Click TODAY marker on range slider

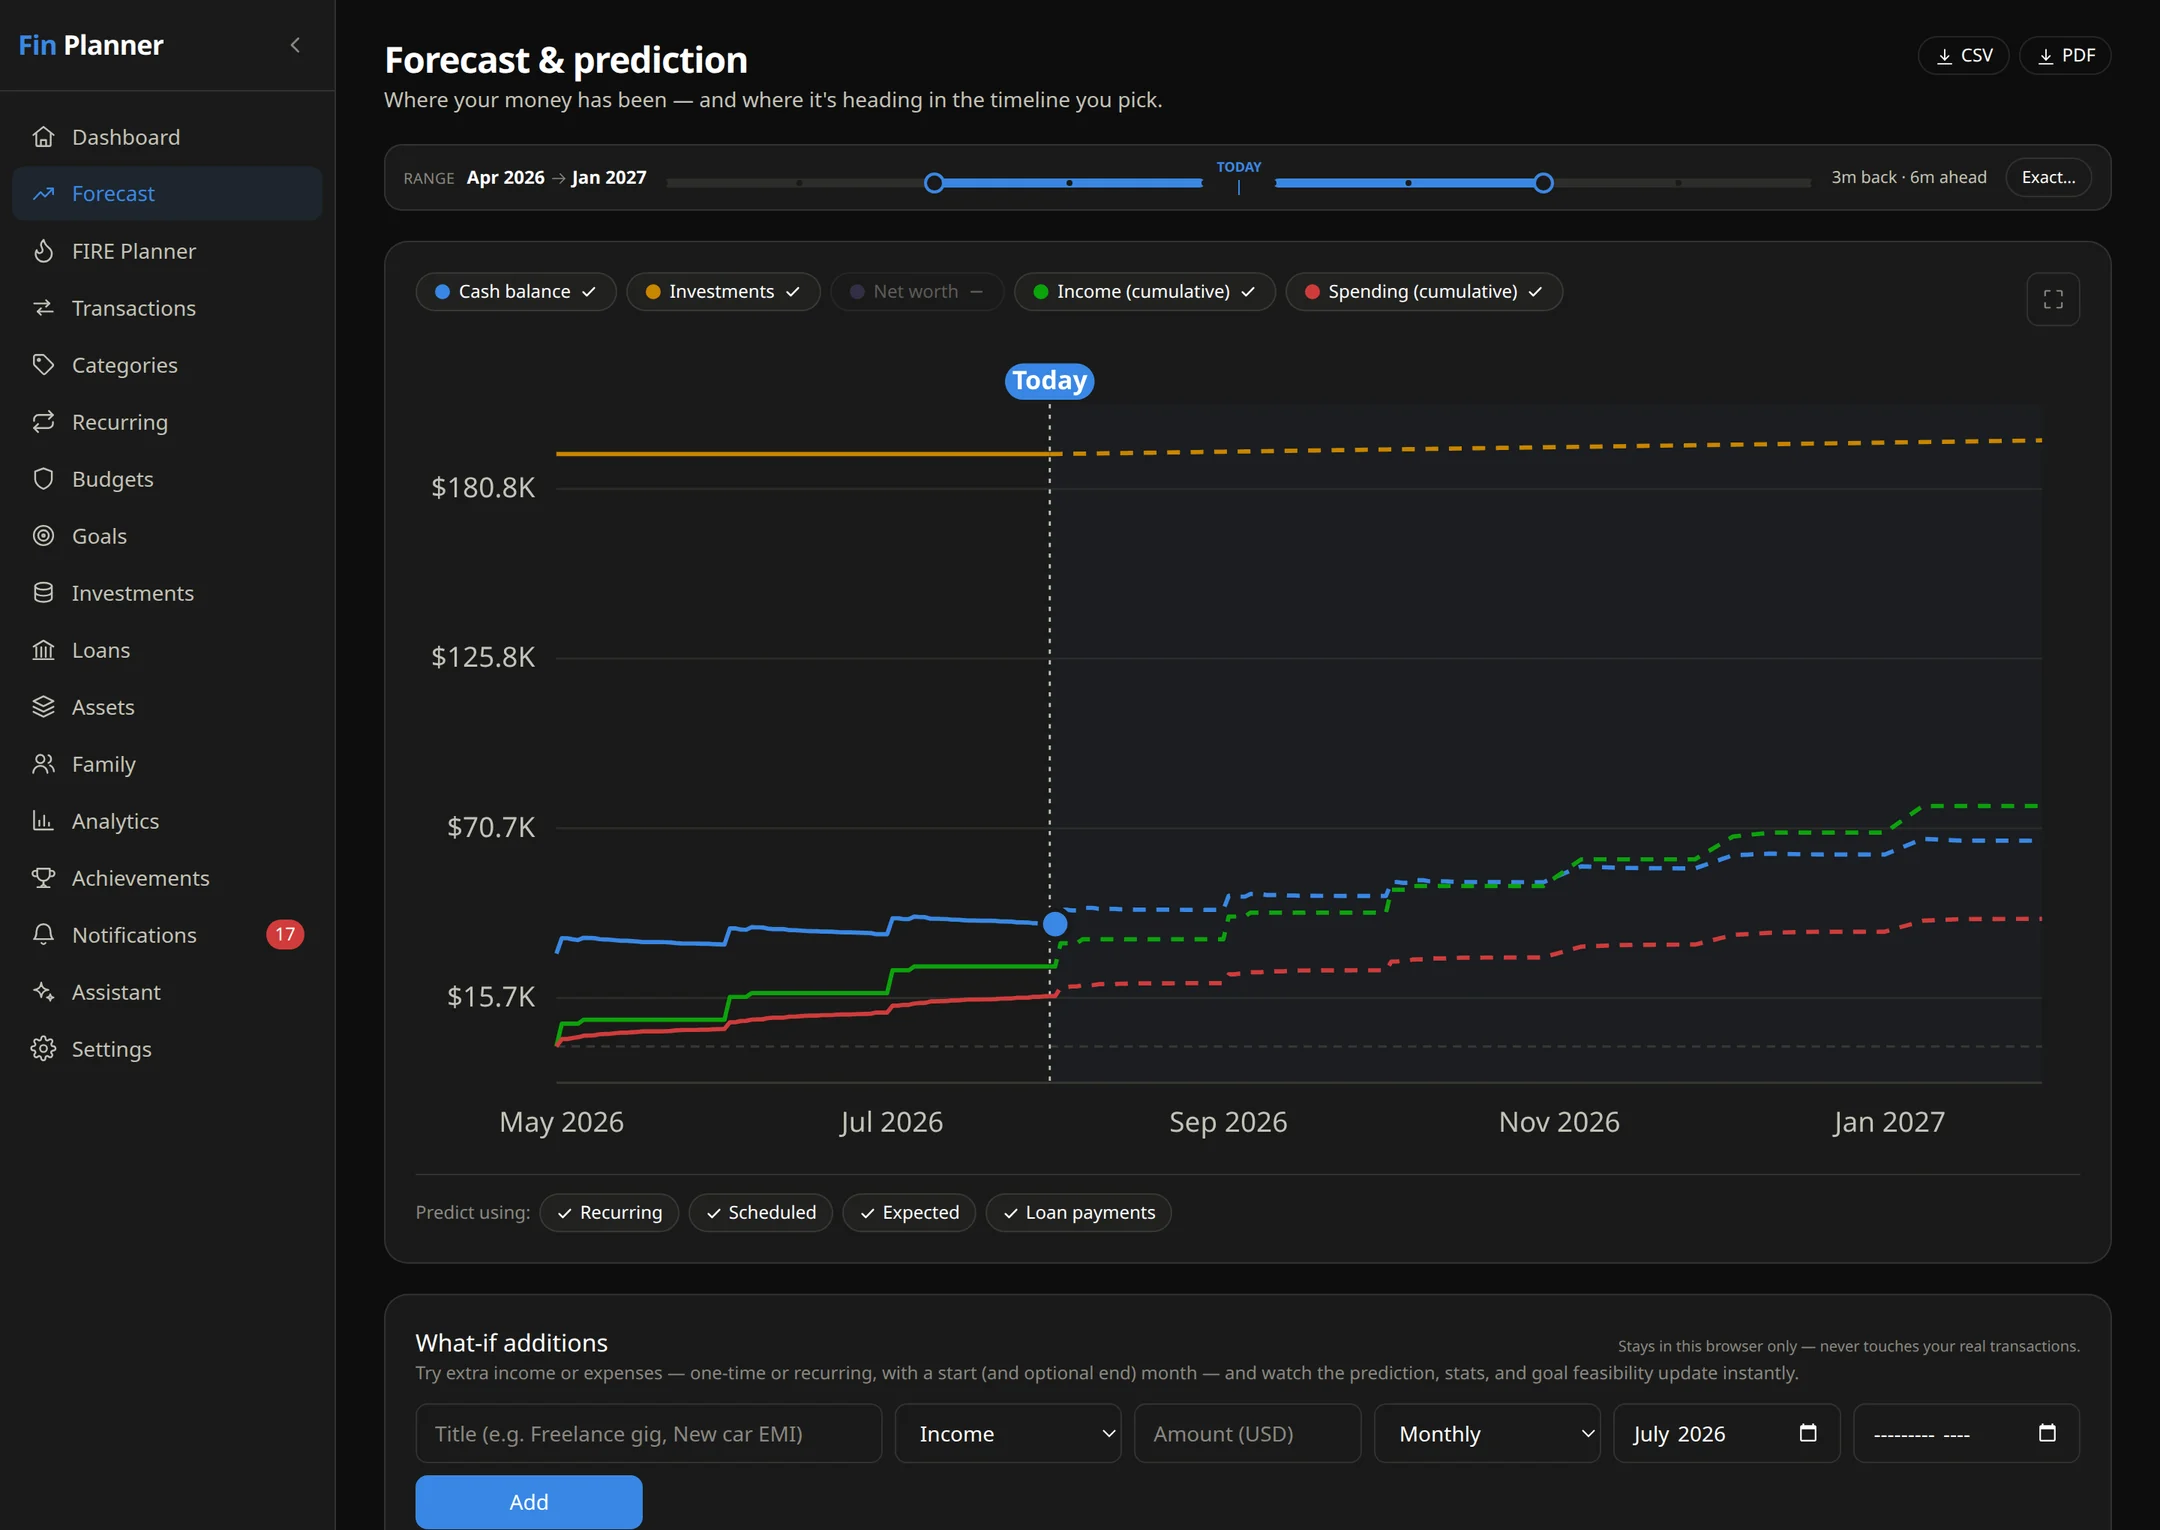coord(1239,176)
